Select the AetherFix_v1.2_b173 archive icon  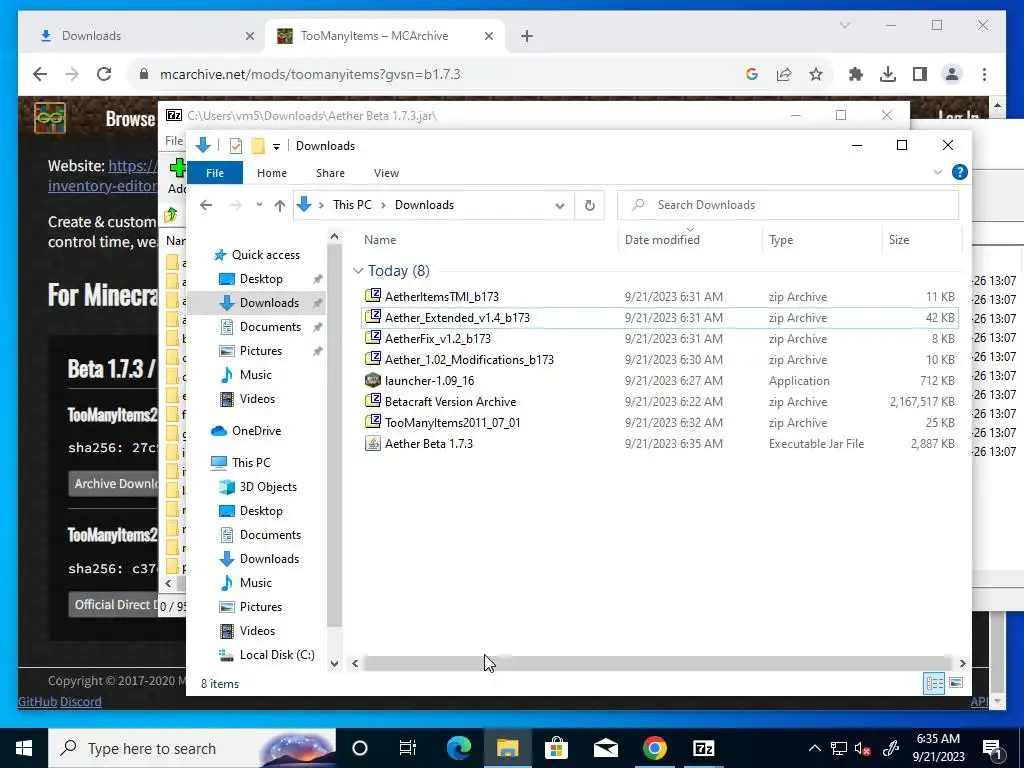(373, 338)
